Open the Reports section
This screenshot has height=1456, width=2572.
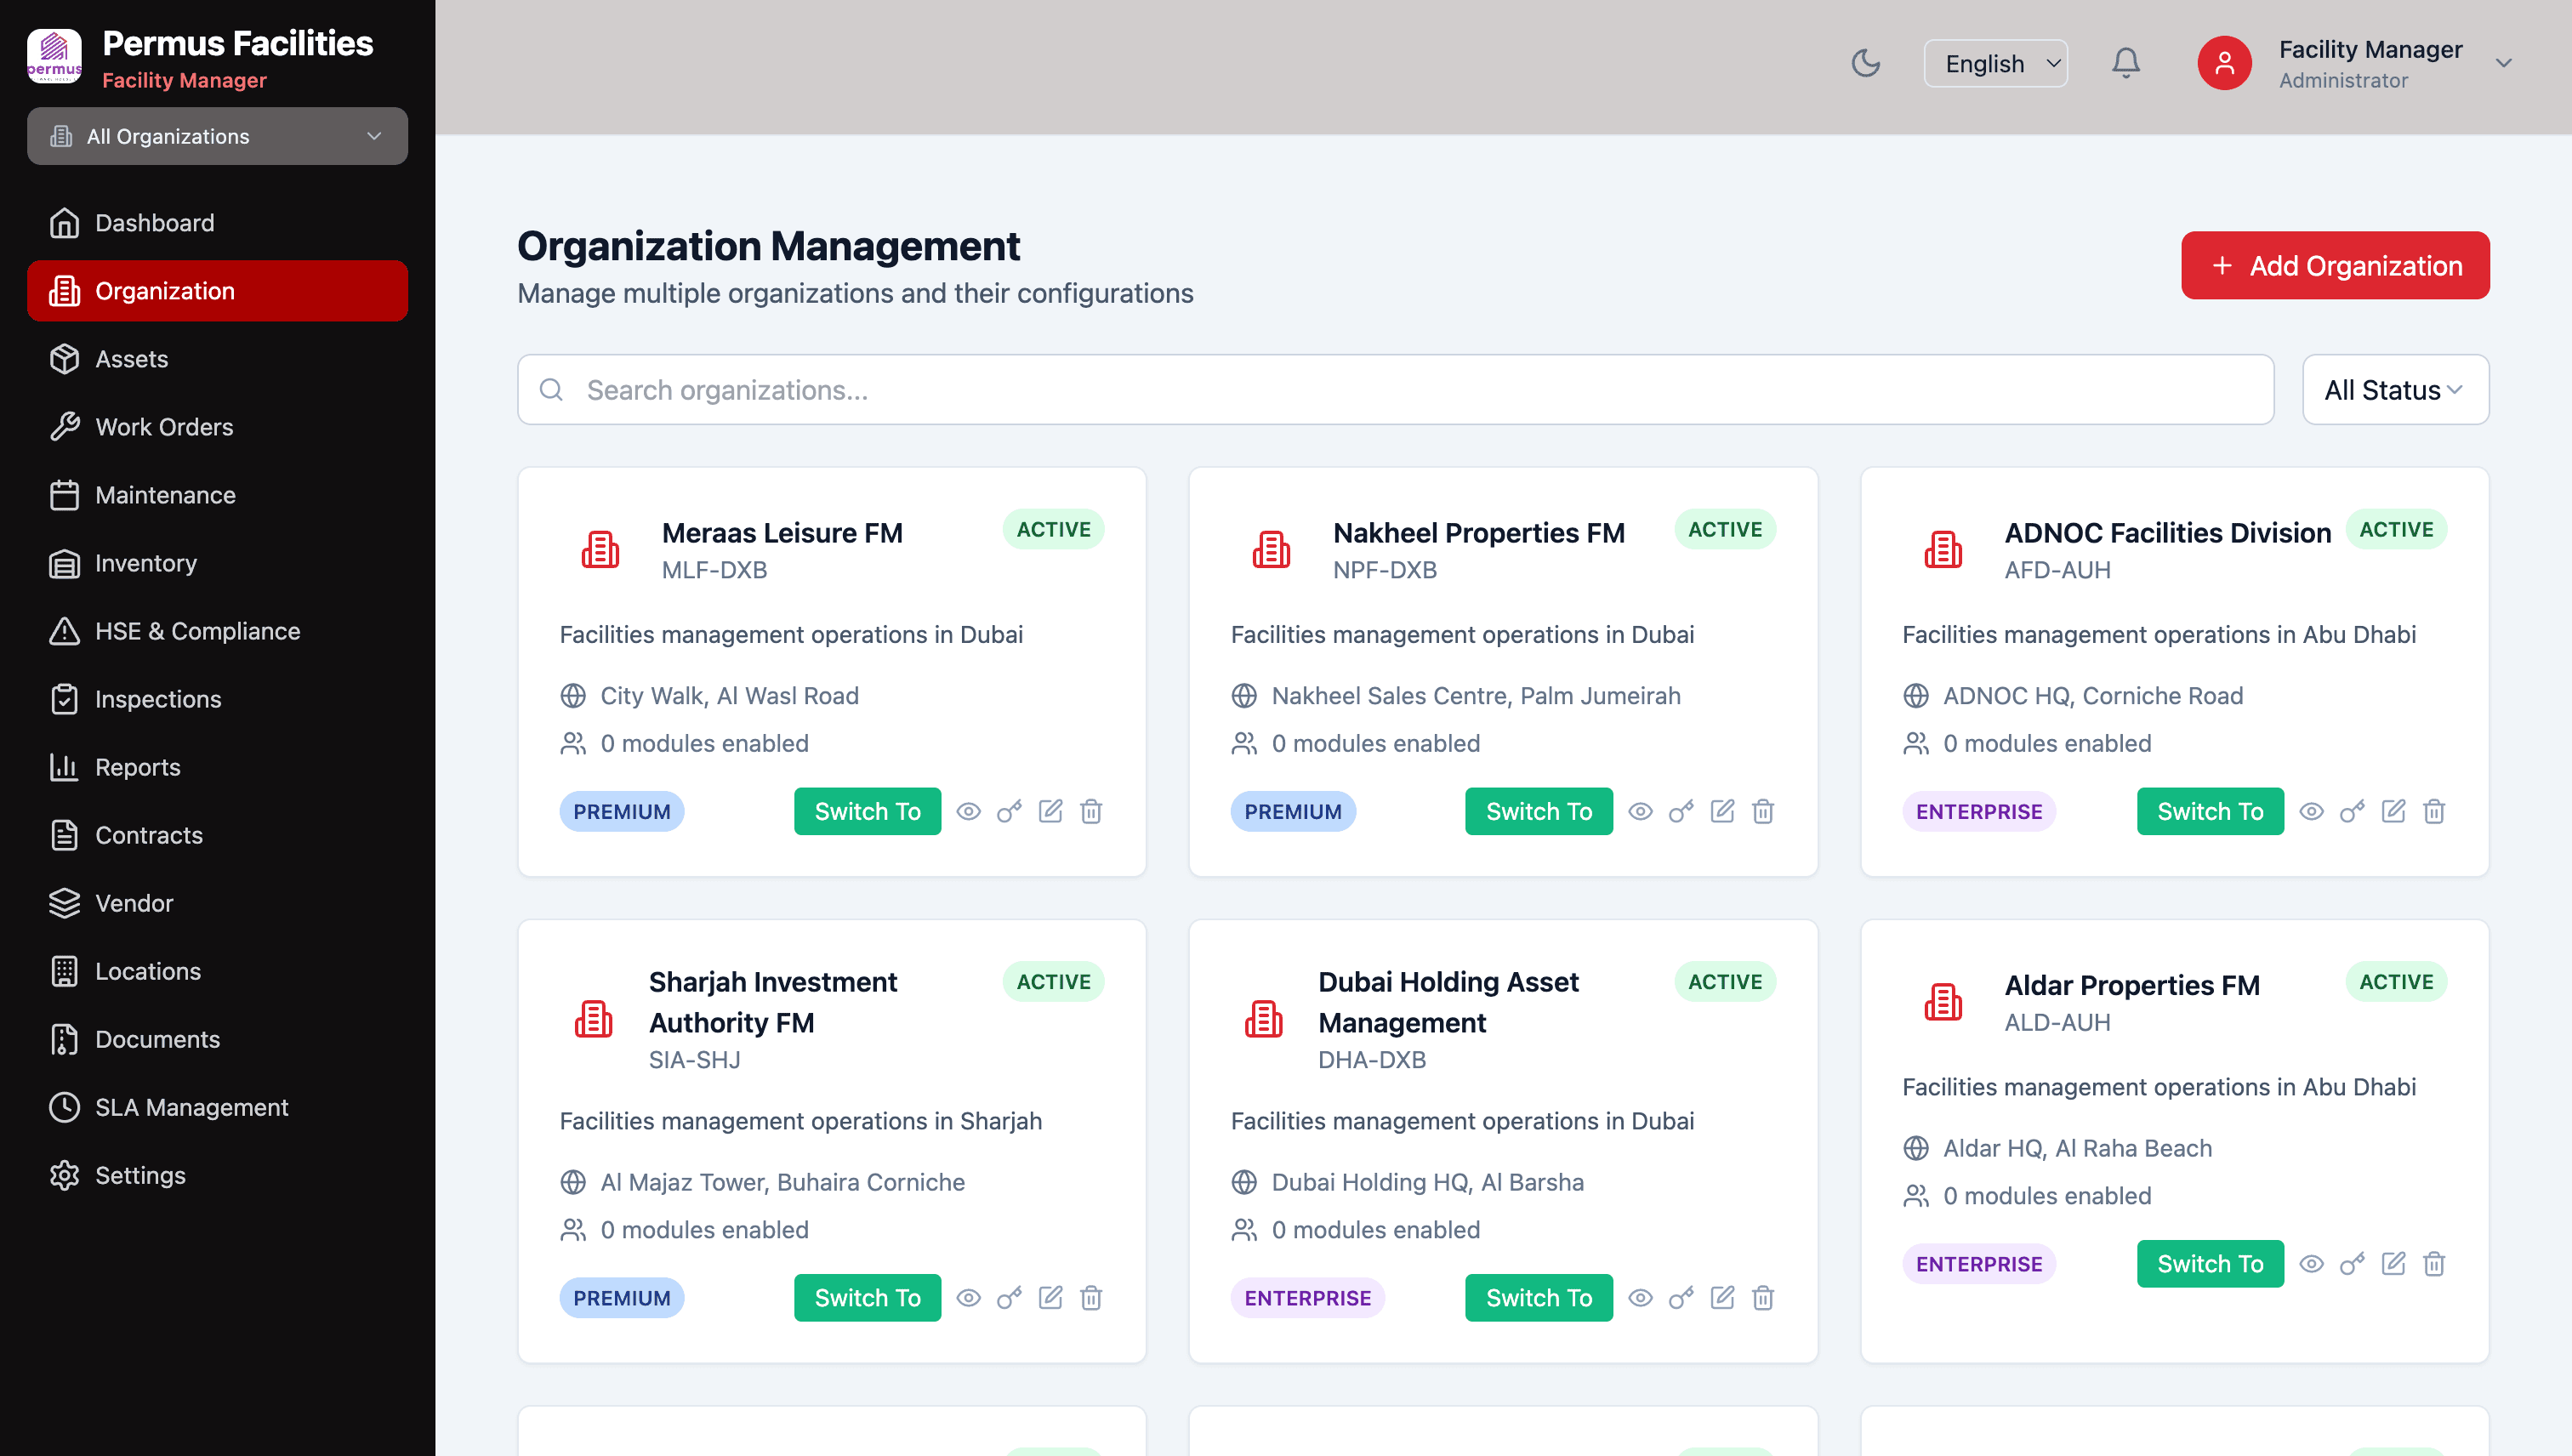click(x=139, y=766)
